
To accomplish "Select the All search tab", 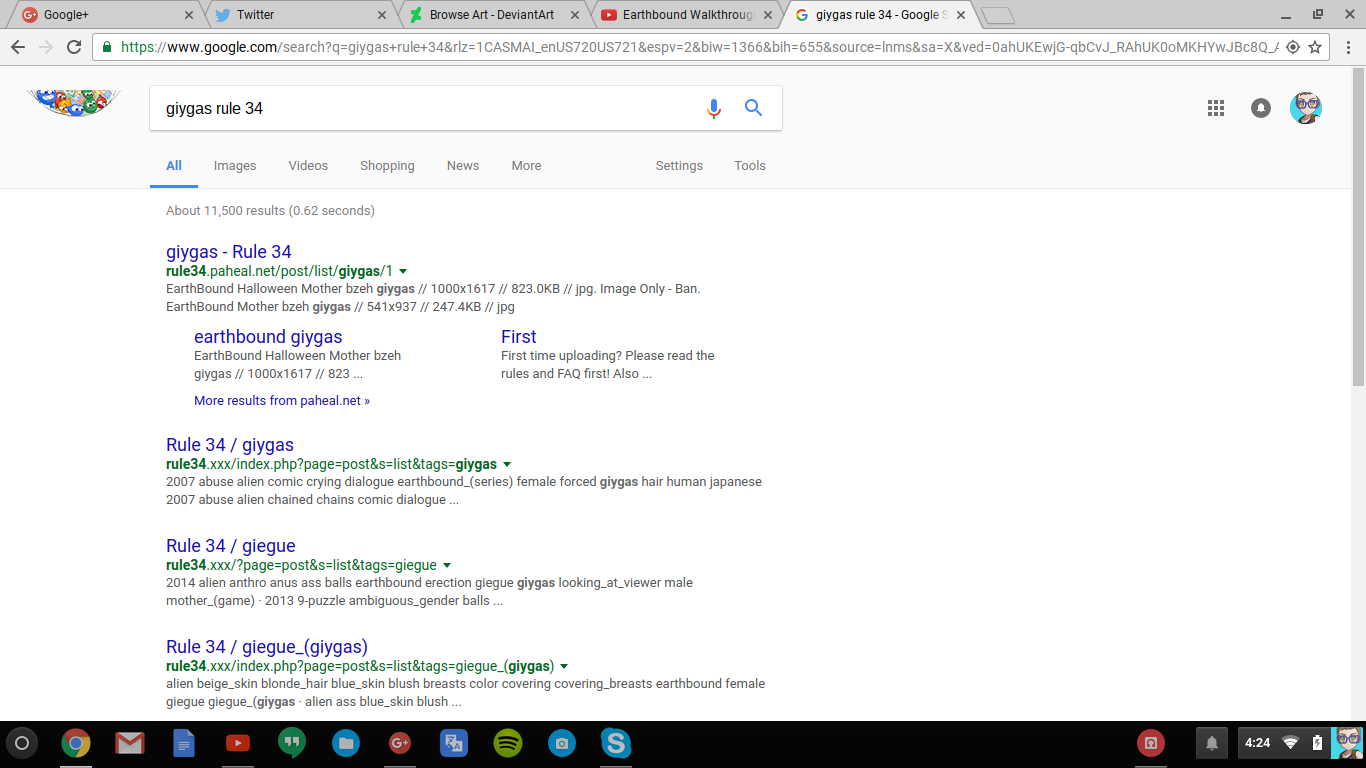I will point(174,166).
